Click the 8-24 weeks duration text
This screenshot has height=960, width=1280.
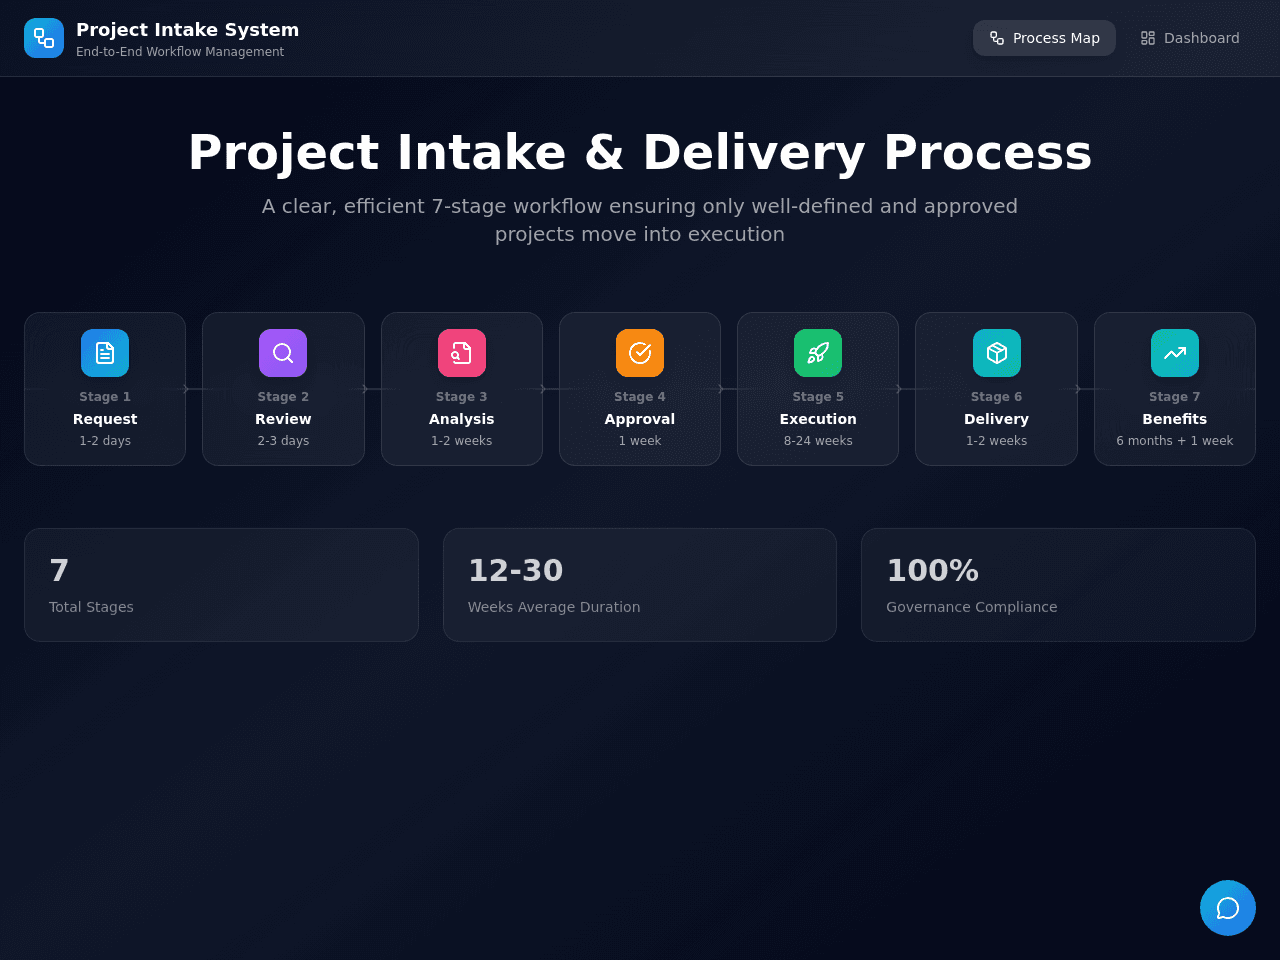pos(818,441)
